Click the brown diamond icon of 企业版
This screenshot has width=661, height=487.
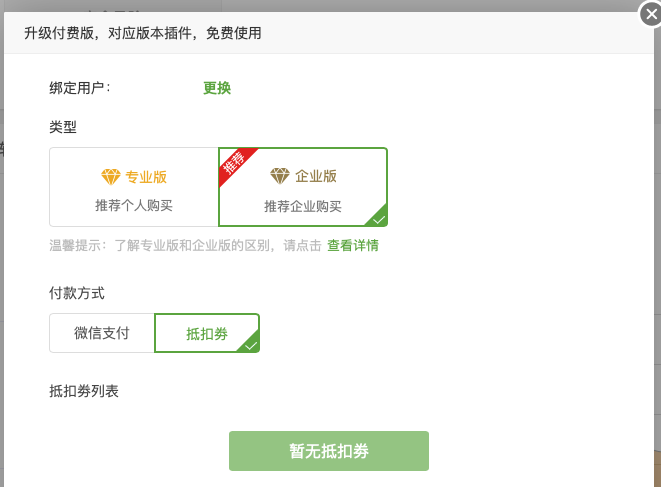click(280, 176)
